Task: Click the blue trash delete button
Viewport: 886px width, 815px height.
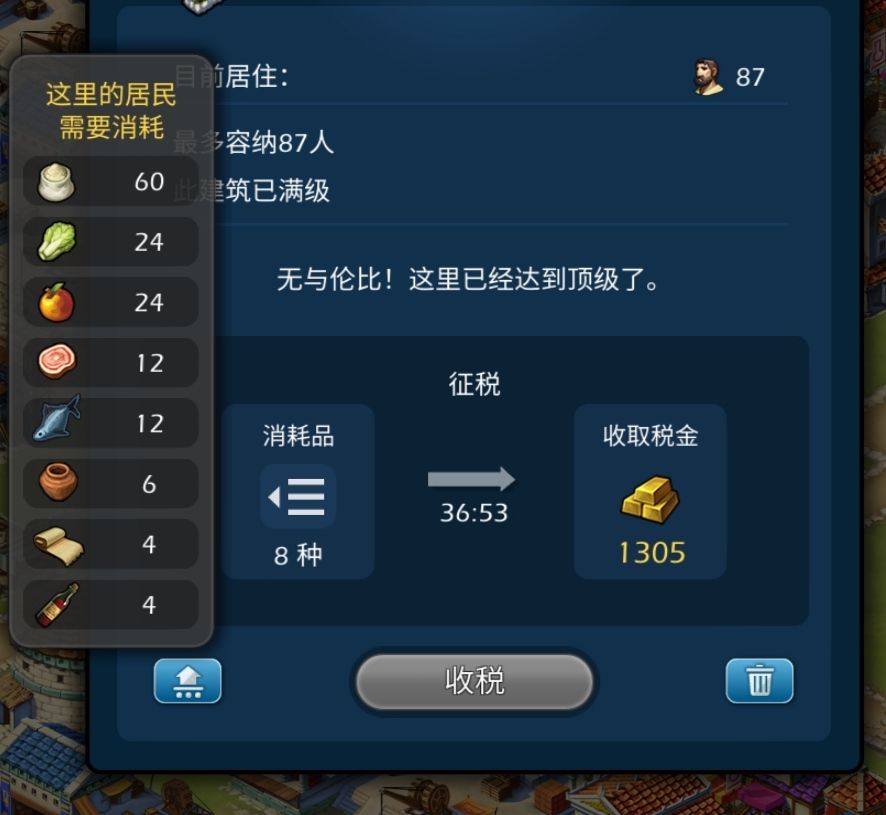Action: pyautogui.click(x=759, y=681)
